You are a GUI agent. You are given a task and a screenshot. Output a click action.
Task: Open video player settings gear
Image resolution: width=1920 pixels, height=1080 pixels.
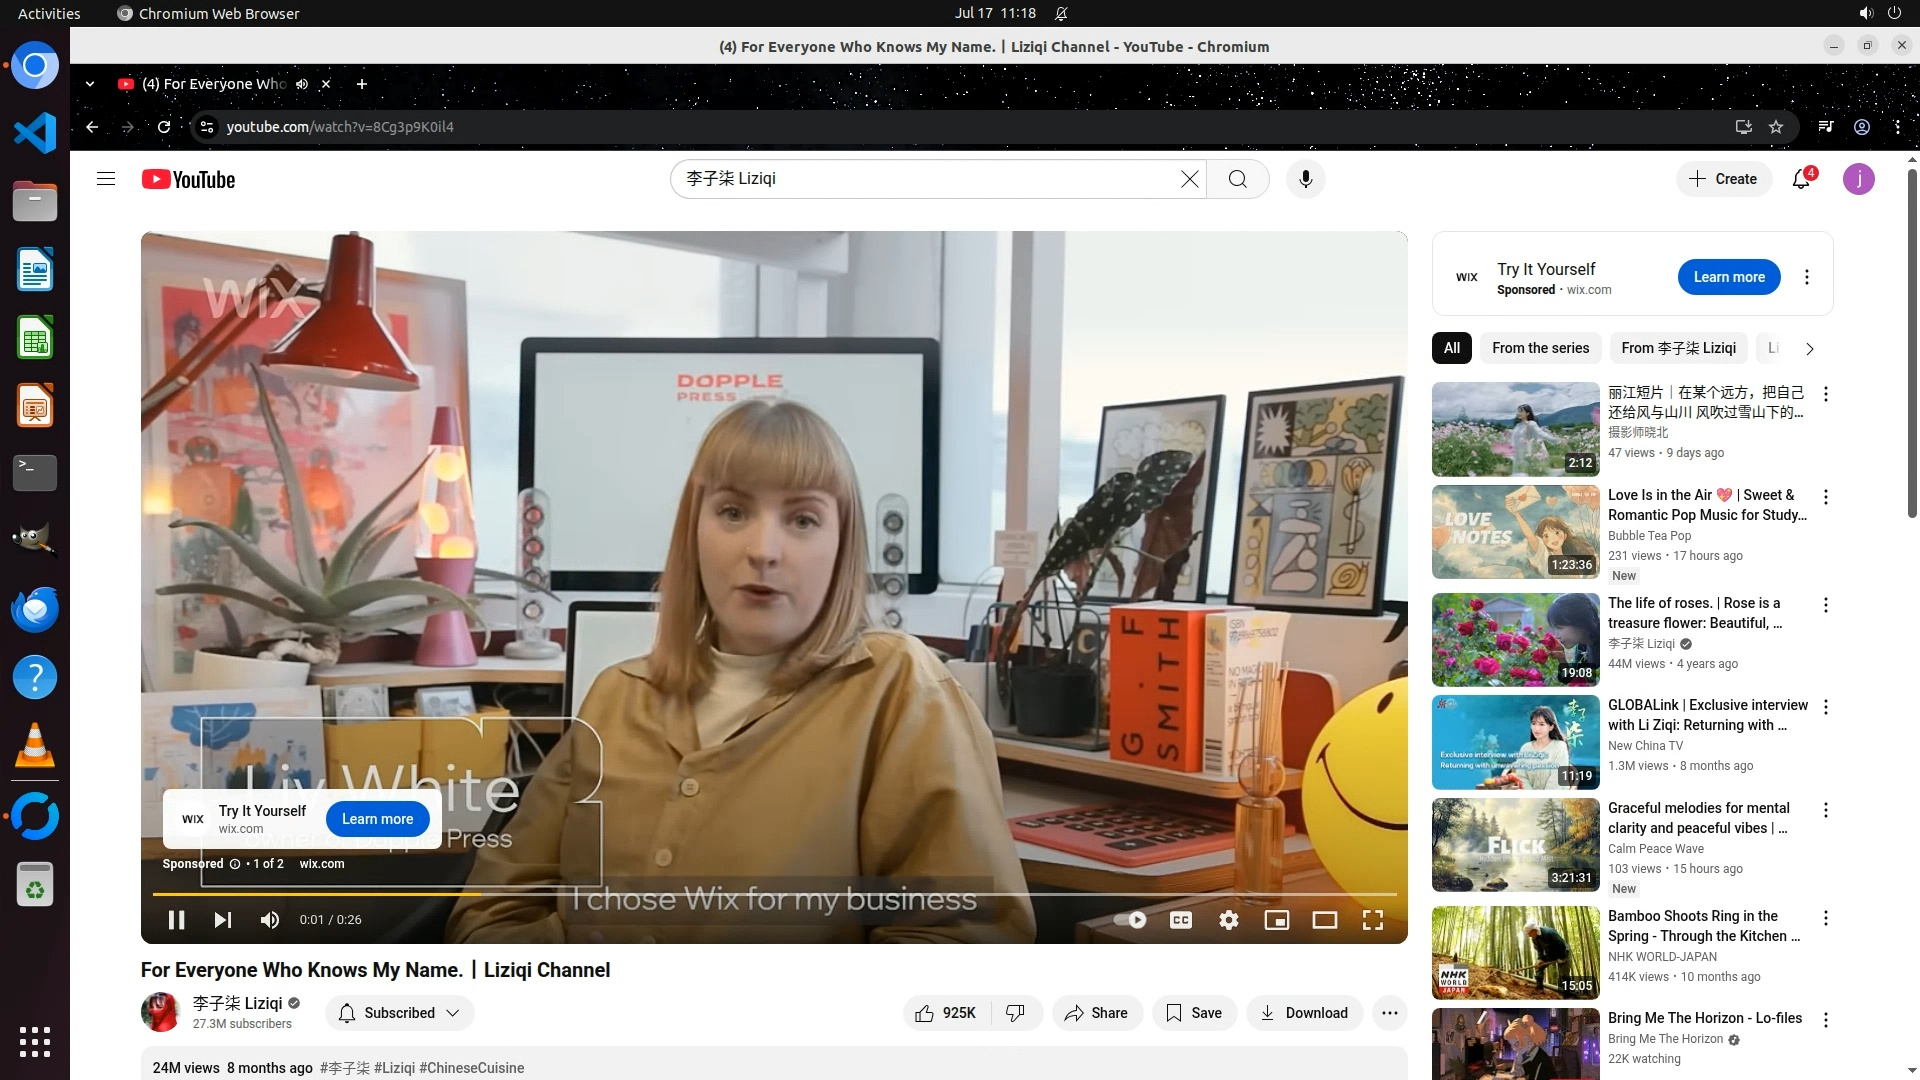pyautogui.click(x=1229, y=920)
